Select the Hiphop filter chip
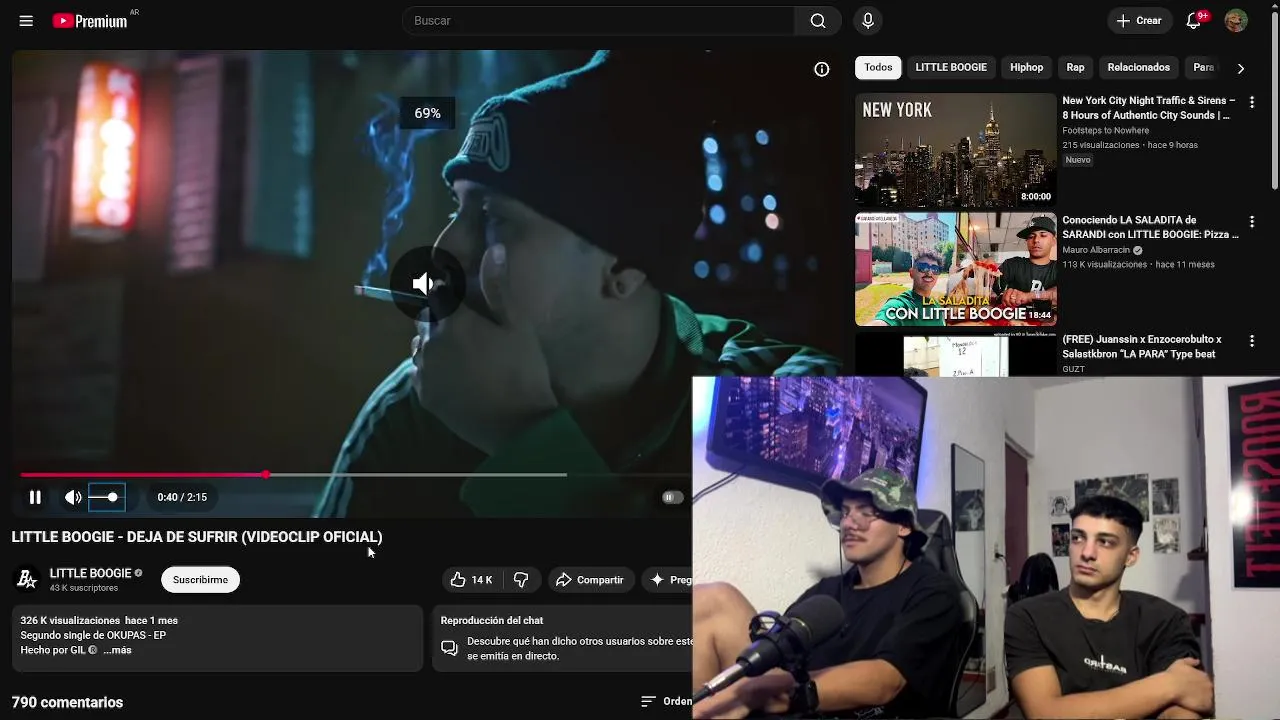Viewport: 1280px width, 720px height. point(1026,68)
